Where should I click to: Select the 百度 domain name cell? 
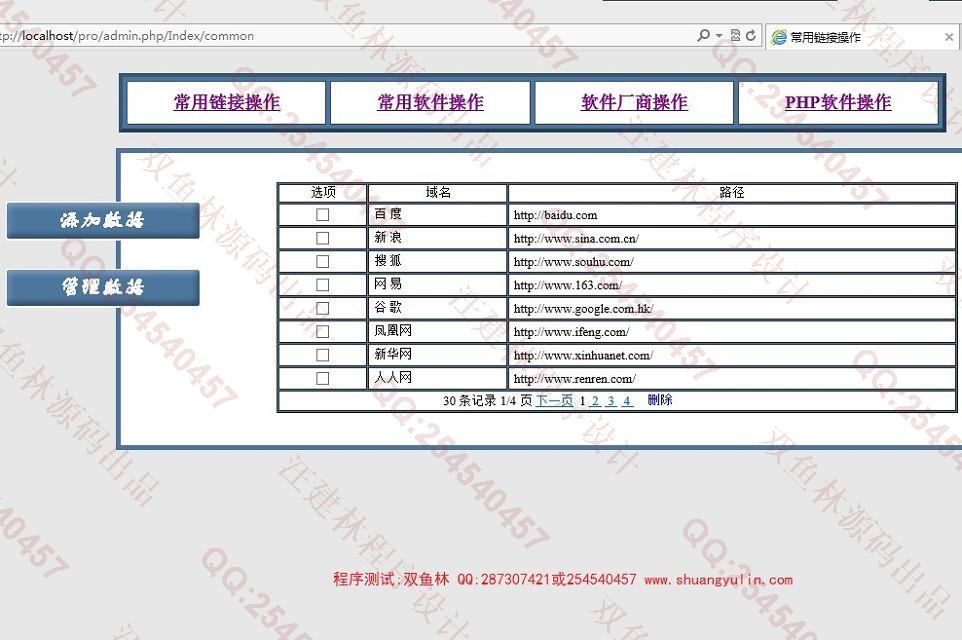coord(437,215)
